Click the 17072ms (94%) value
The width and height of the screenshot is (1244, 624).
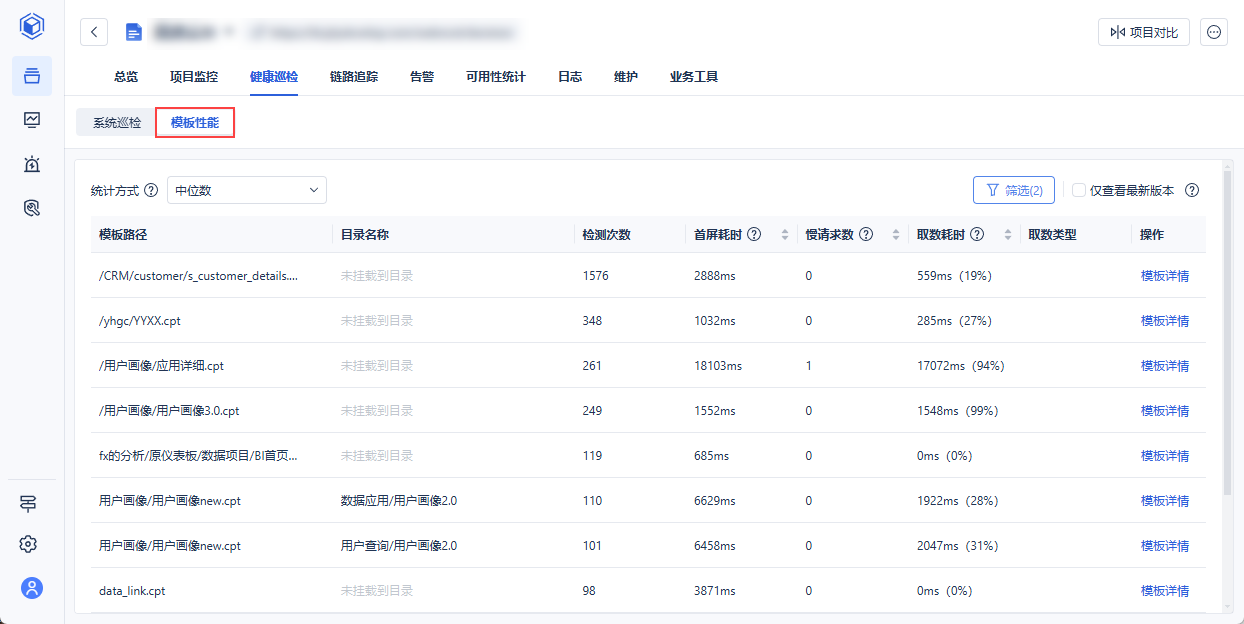[x=961, y=366]
